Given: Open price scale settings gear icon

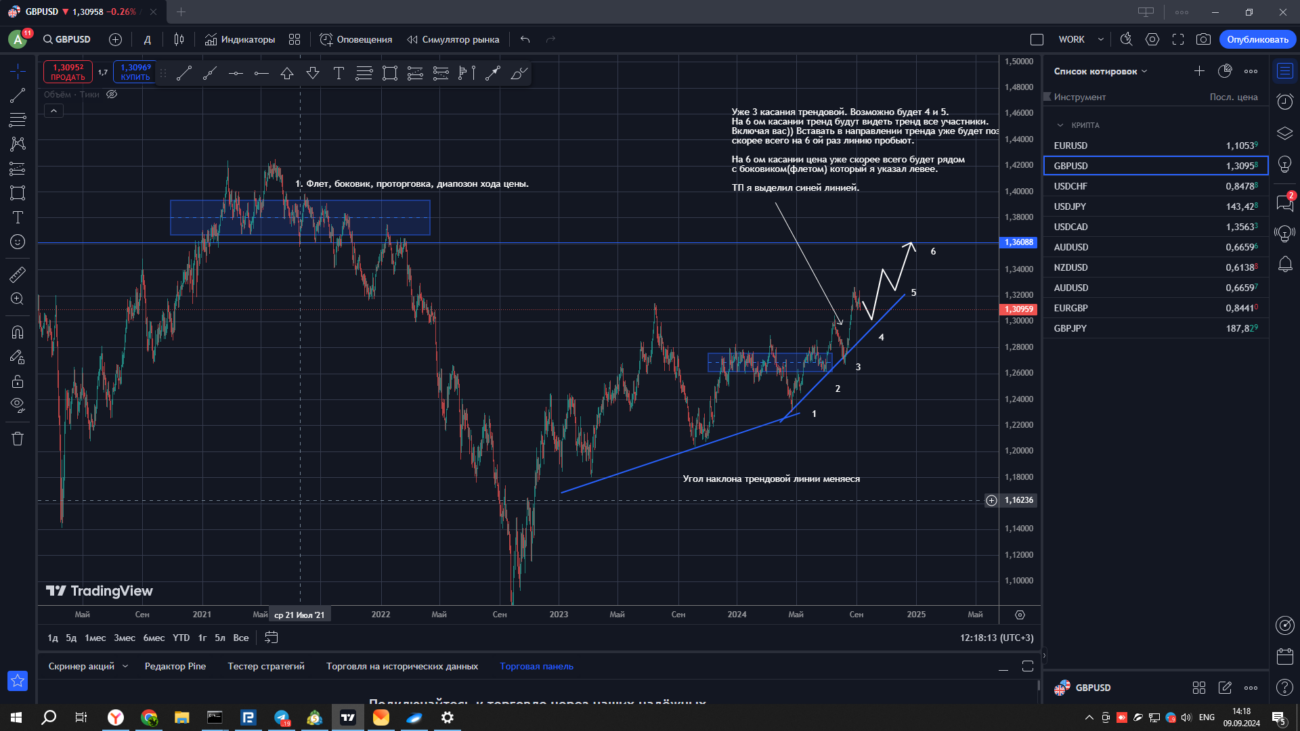Looking at the screenshot, I should click(1019, 615).
